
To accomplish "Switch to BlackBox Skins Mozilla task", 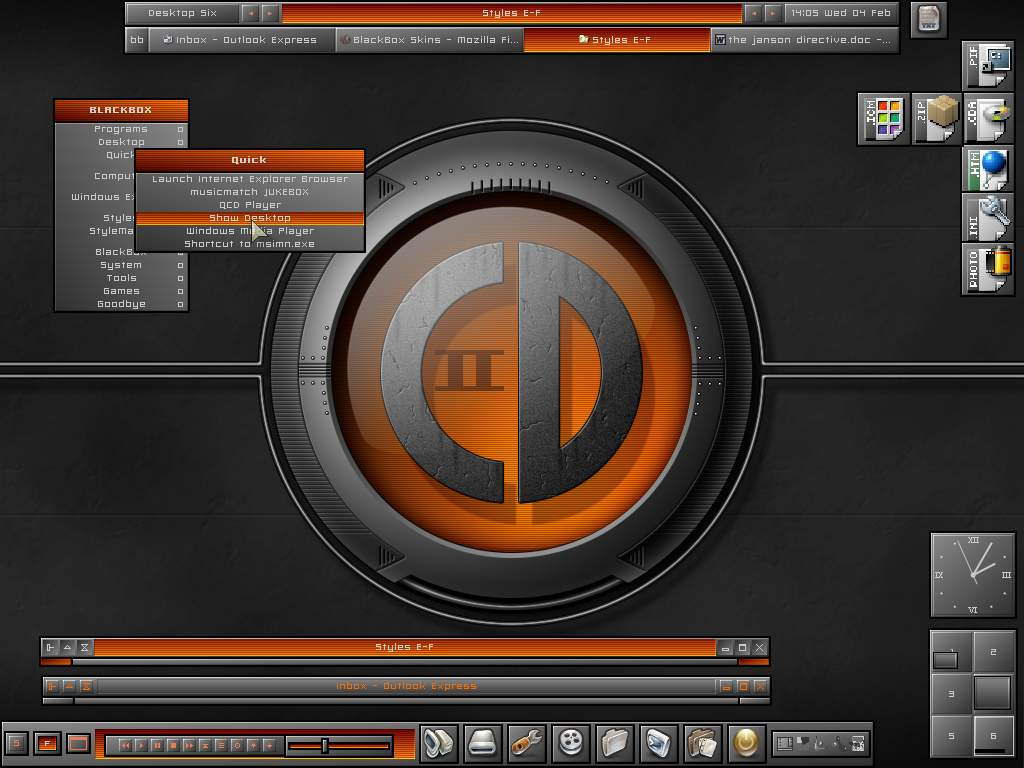I will (429, 40).
